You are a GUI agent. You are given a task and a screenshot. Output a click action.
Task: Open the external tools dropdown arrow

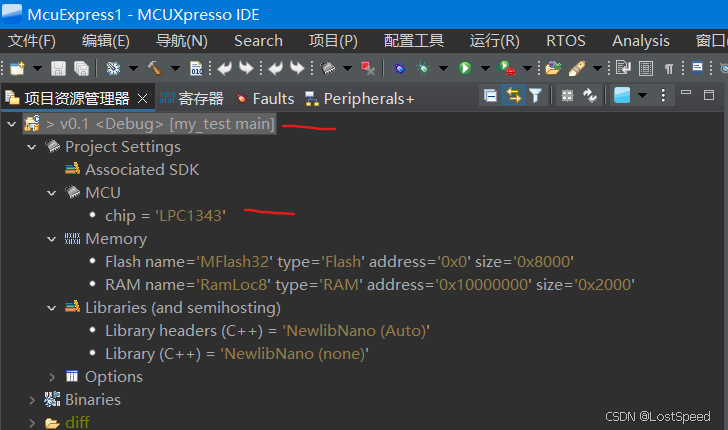[527, 68]
